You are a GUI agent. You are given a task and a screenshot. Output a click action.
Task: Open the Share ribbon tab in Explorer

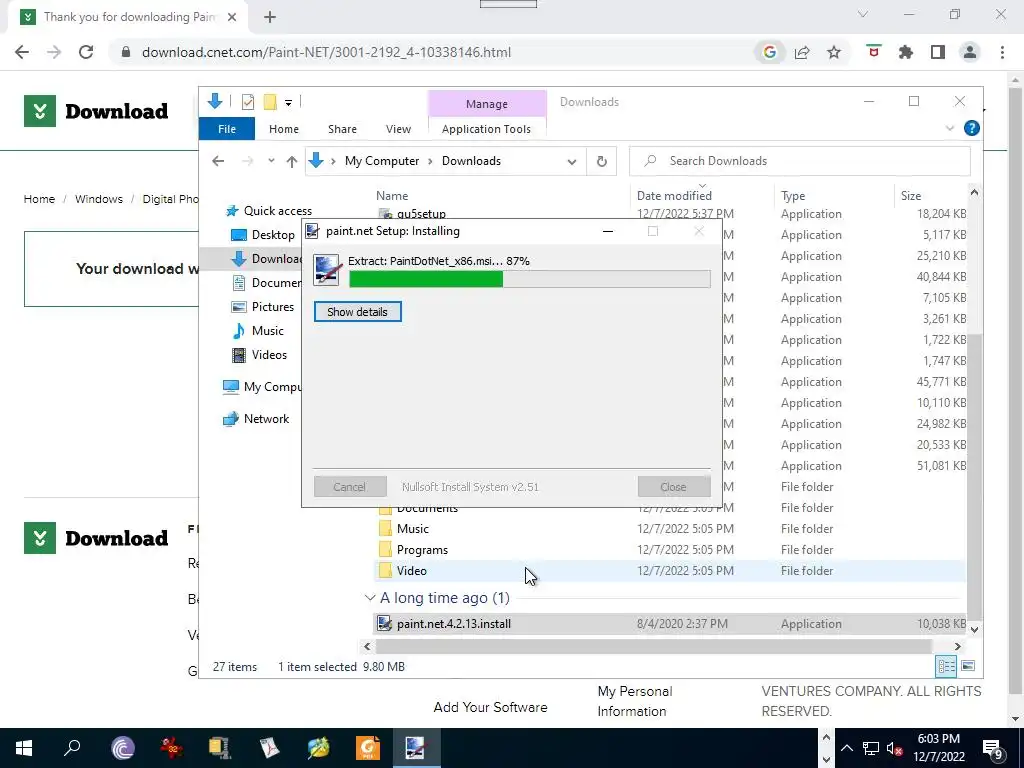pos(342,129)
